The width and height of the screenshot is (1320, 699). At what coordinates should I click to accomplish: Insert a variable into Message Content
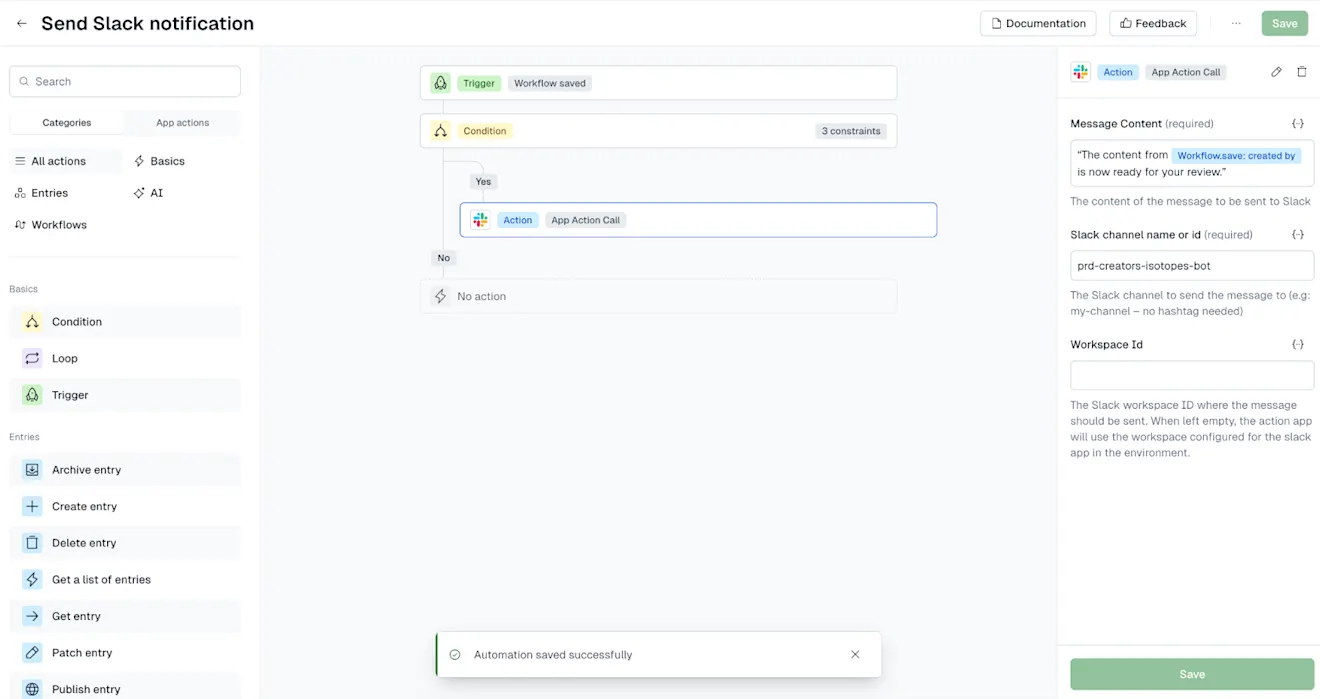tap(1298, 122)
